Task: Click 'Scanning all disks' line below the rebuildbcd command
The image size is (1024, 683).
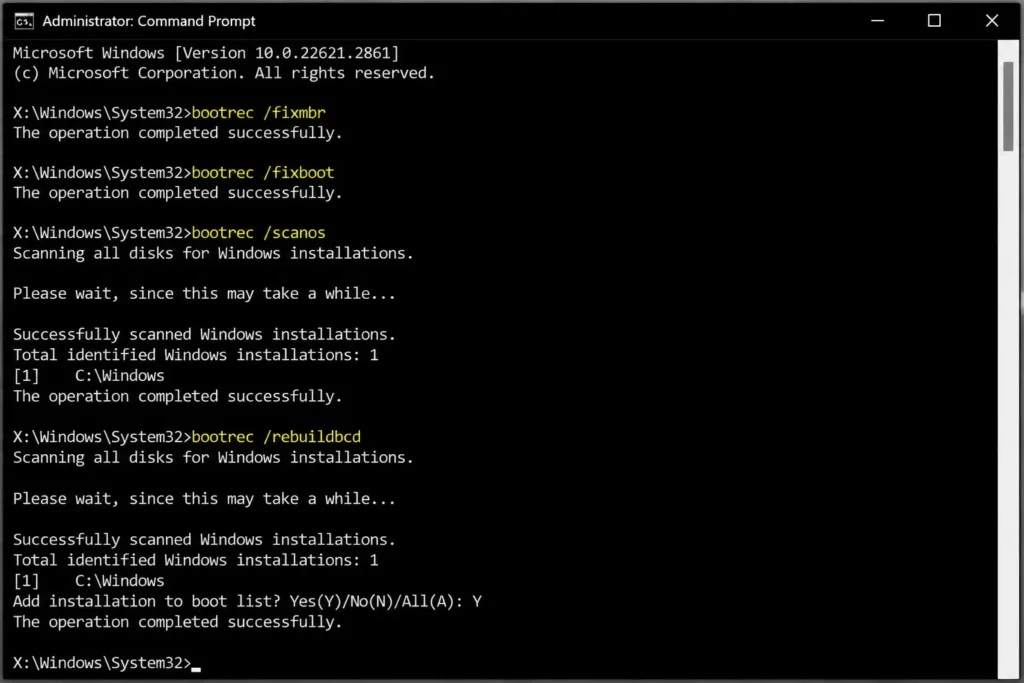Action: point(213,458)
